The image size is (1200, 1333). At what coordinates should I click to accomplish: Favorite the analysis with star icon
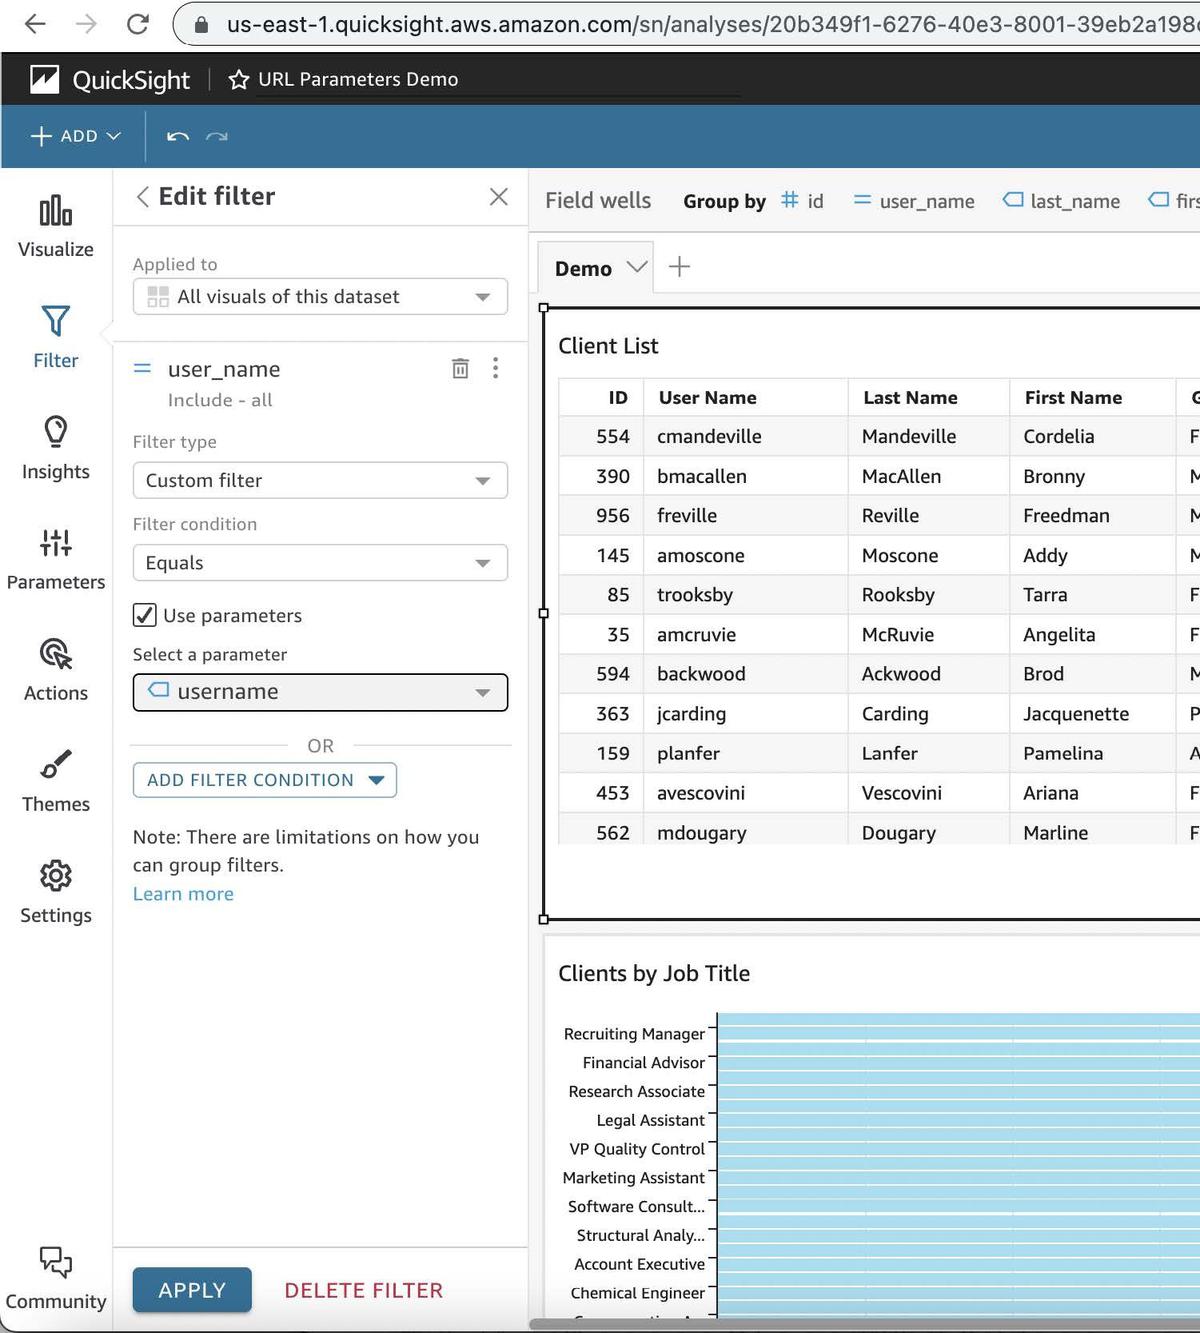(238, 80)
